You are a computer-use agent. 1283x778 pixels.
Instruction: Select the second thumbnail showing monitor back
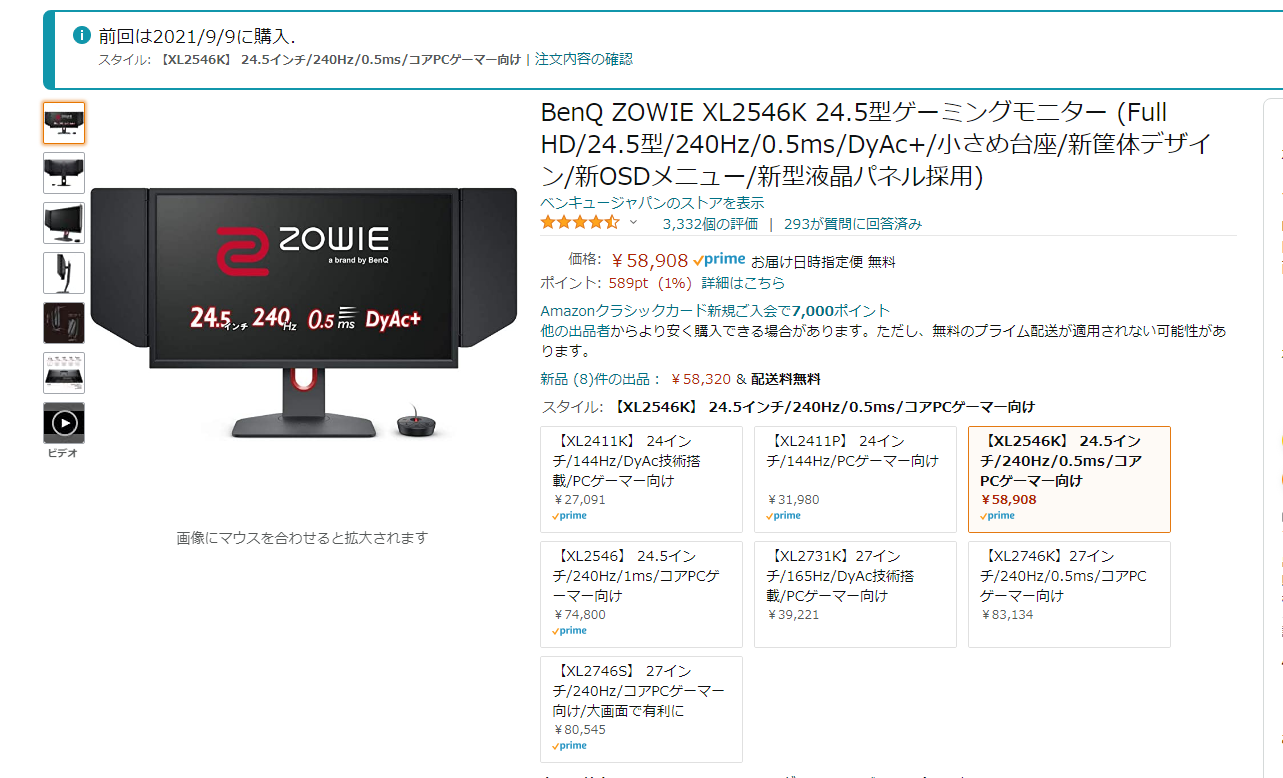64,173
